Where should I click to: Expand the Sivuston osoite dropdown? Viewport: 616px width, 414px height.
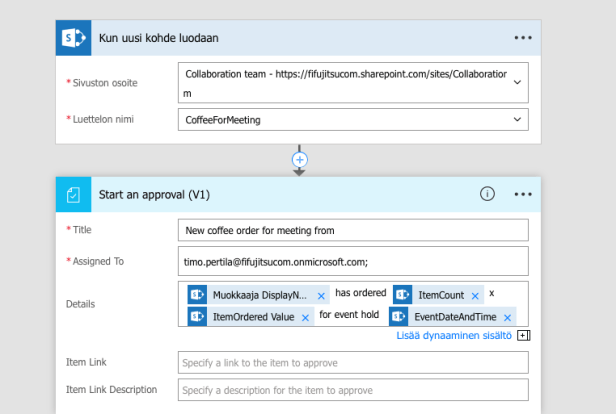[x=517, y=82]
